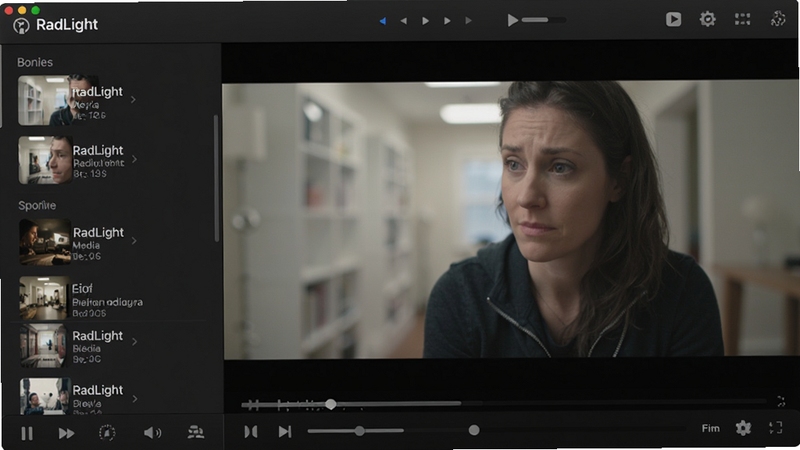Click the first right arrow in top navigation
Screen dimensions: 800x450
[425, 21]
